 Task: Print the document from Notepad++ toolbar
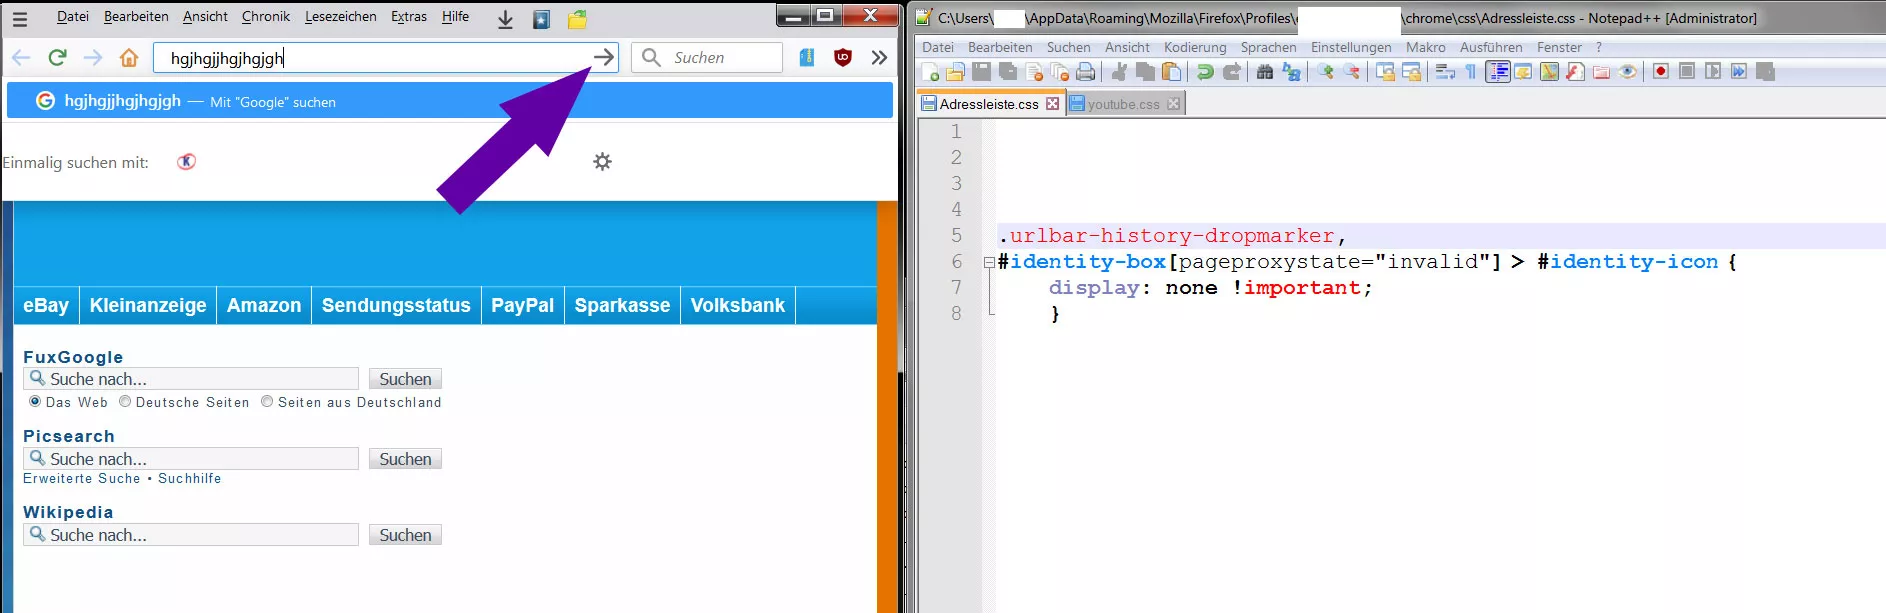1085,72
